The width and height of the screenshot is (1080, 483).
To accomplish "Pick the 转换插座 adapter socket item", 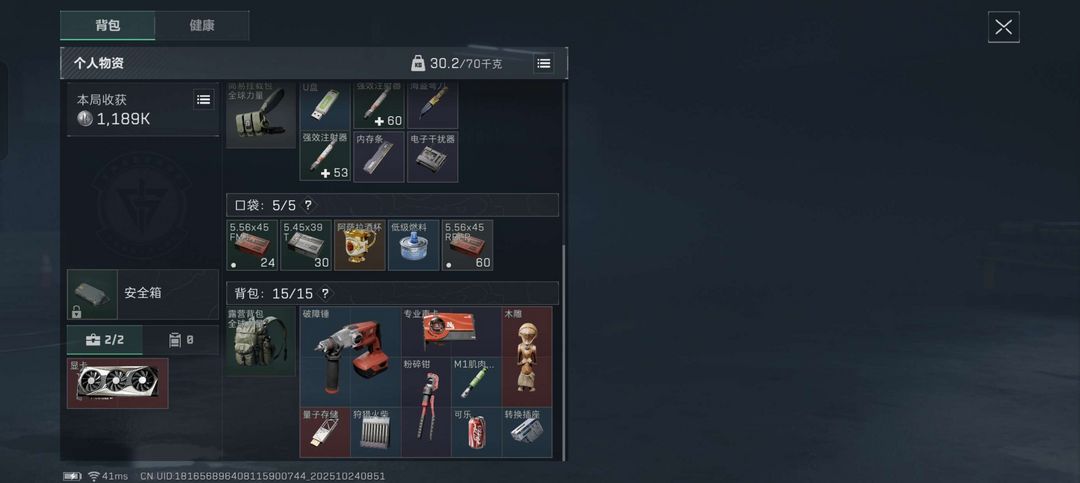I will pyautogui.click(x=527, y=432).
